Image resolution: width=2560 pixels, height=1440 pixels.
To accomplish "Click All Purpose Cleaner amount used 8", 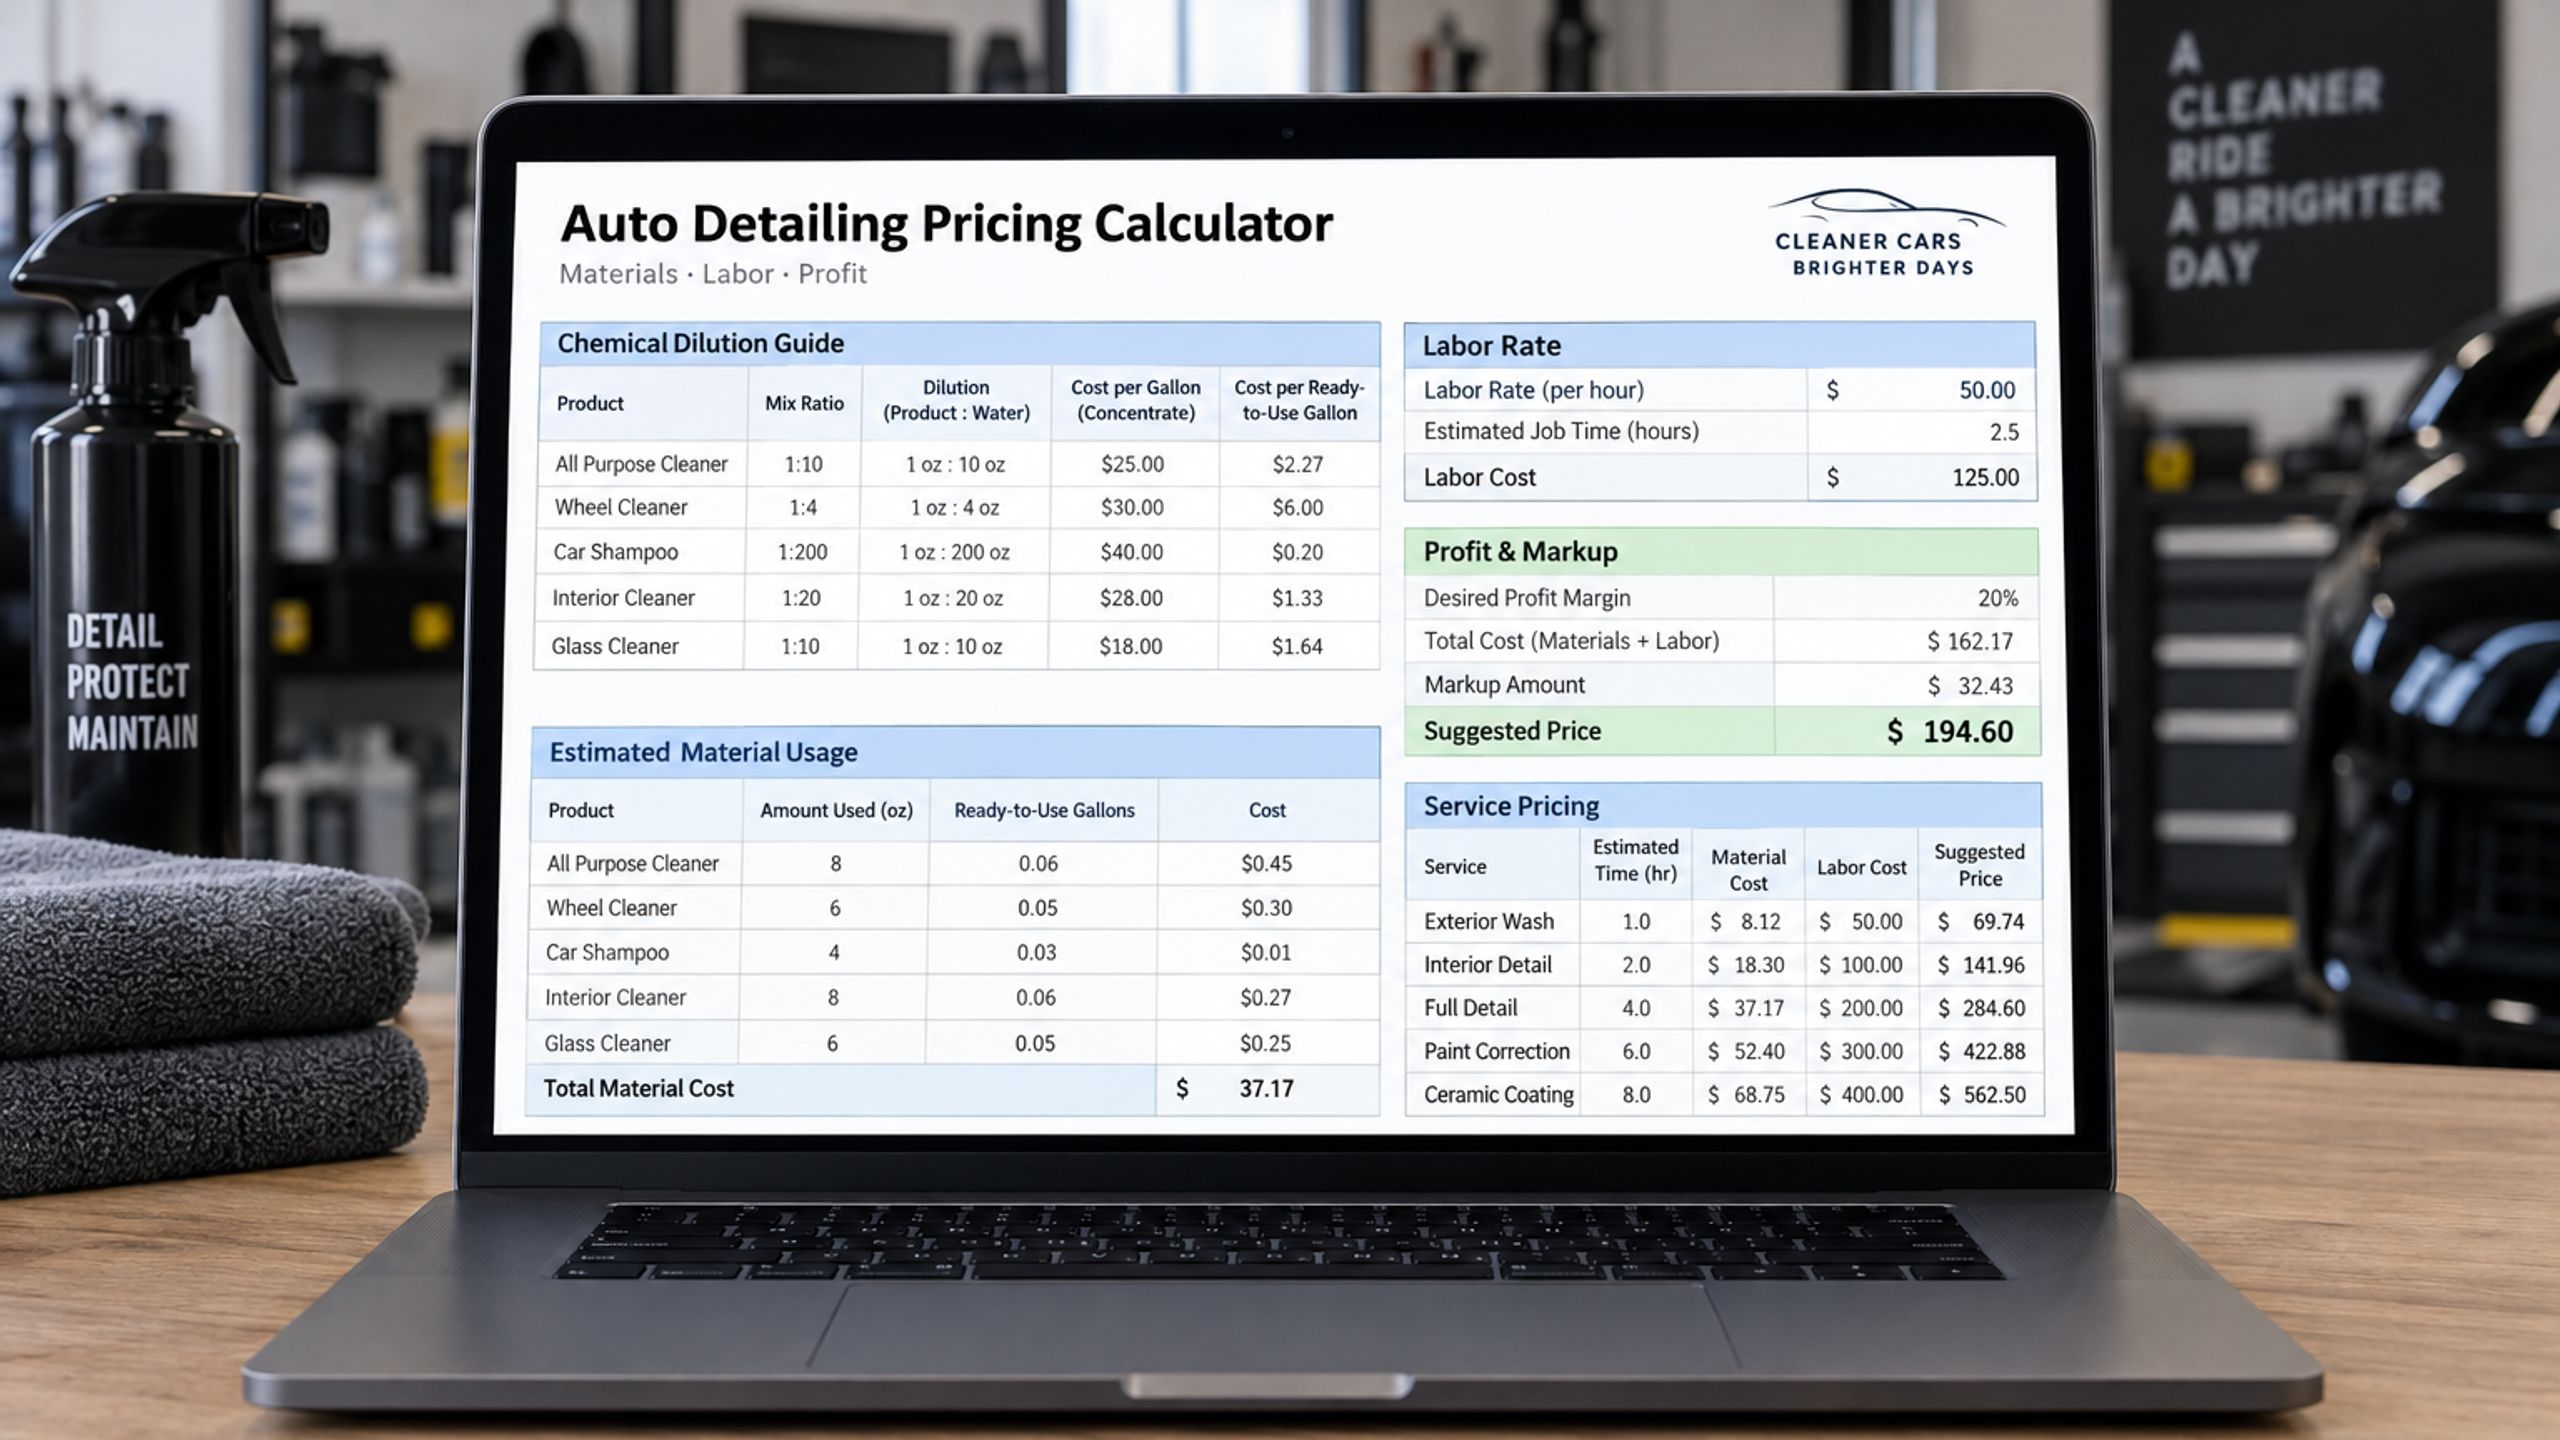I will point(835,863).
